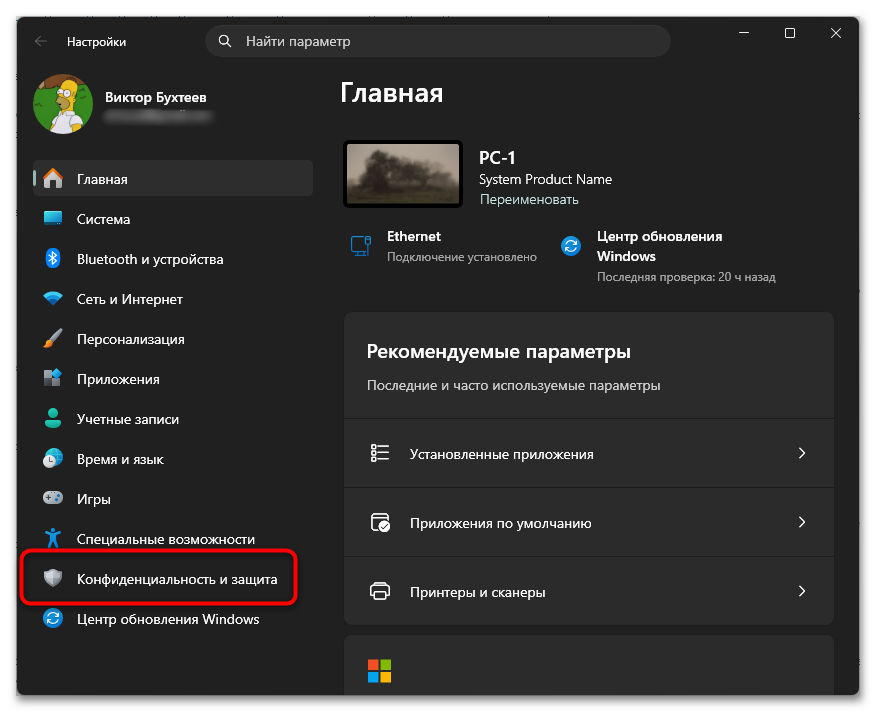Image resolution: width=876 pixels, height=712 pixels.
Task: Focus the Найти параметр search field
Action: point(438,41)
